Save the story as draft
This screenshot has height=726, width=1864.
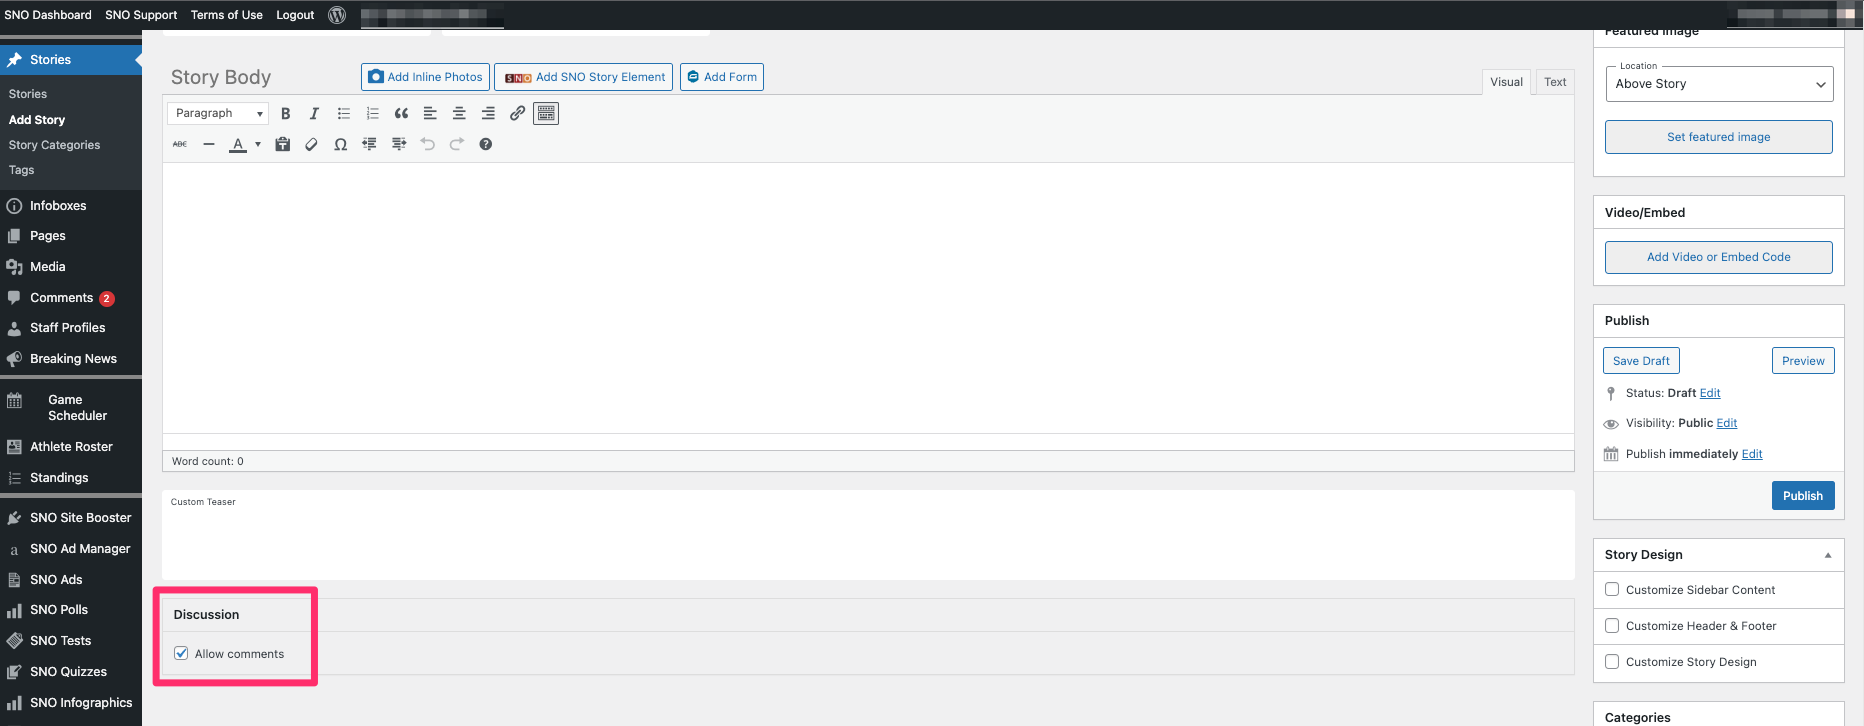[x=1641, y=361]
